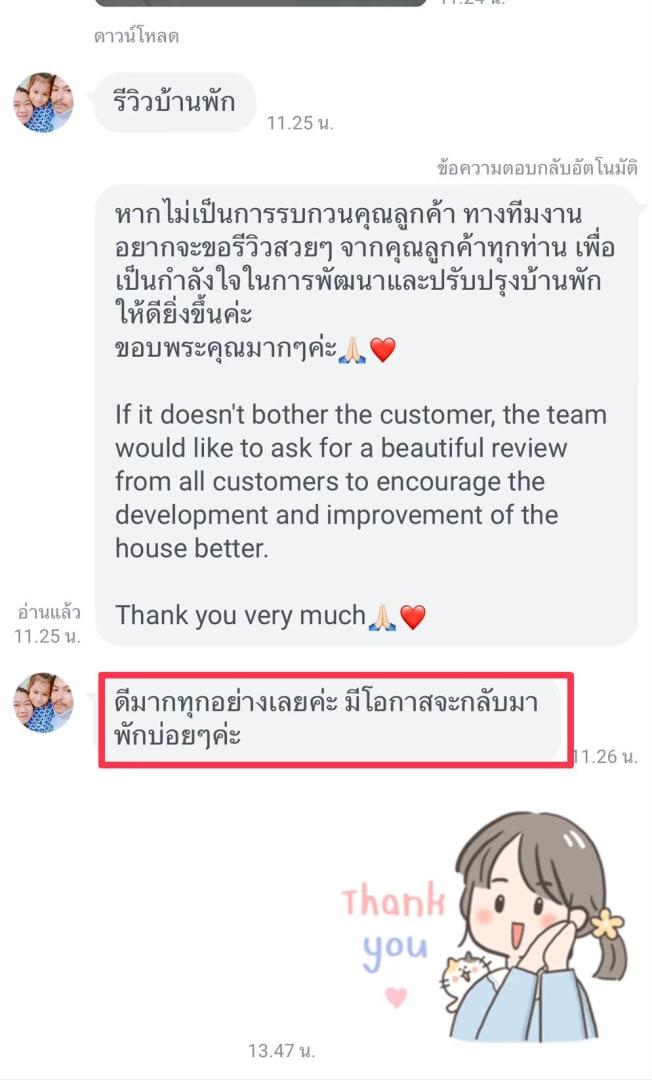The height and width of the screenshot is (1080, 652).
Task: Tap the cat on the sticker
Action: 463,975
